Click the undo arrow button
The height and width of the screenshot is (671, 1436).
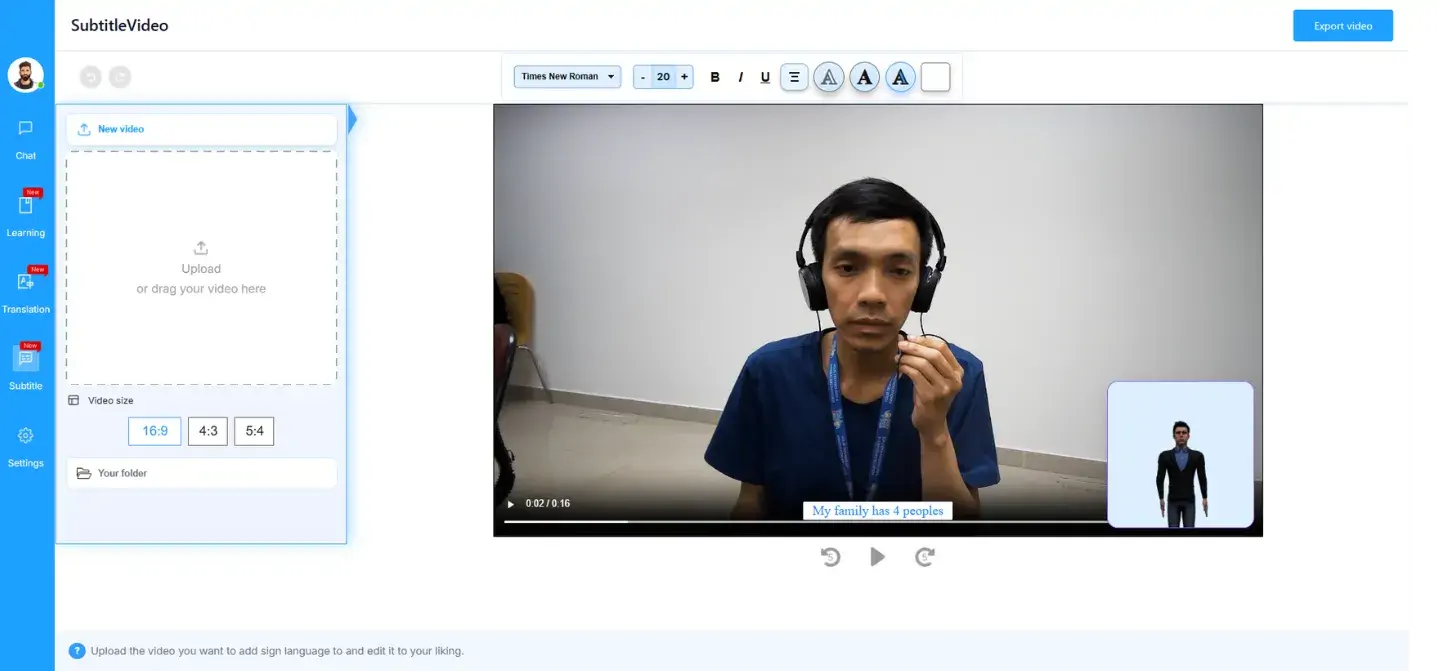tap(91, 76)
